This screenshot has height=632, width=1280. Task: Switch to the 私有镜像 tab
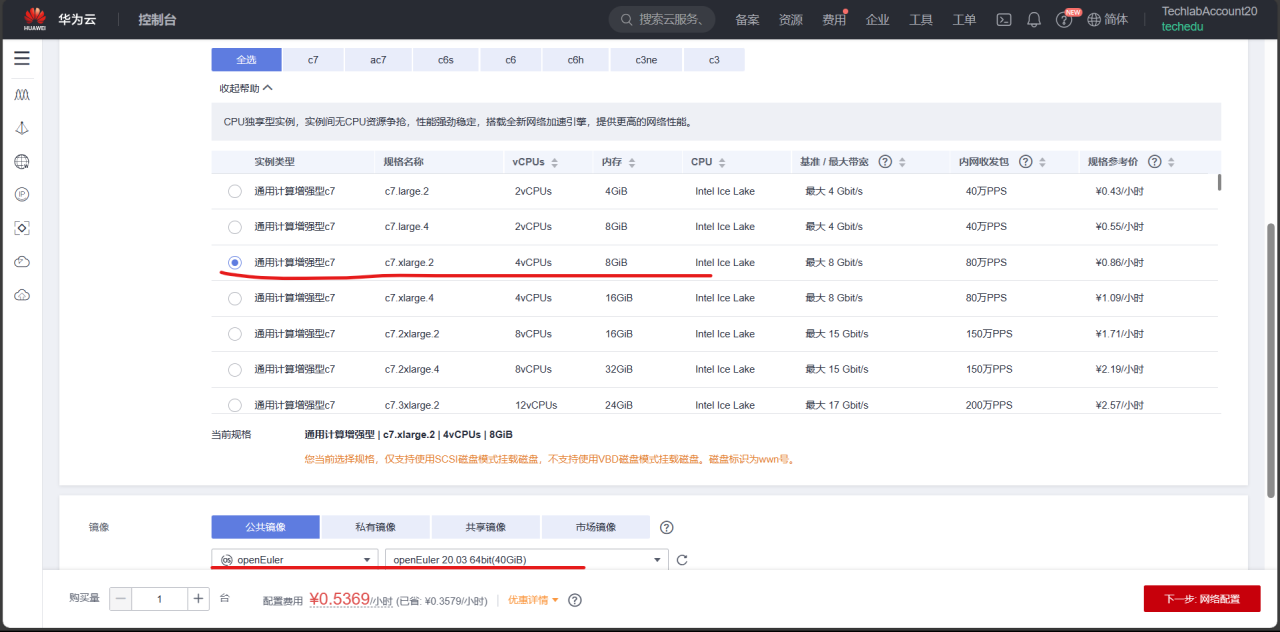[x=375, y=527]
